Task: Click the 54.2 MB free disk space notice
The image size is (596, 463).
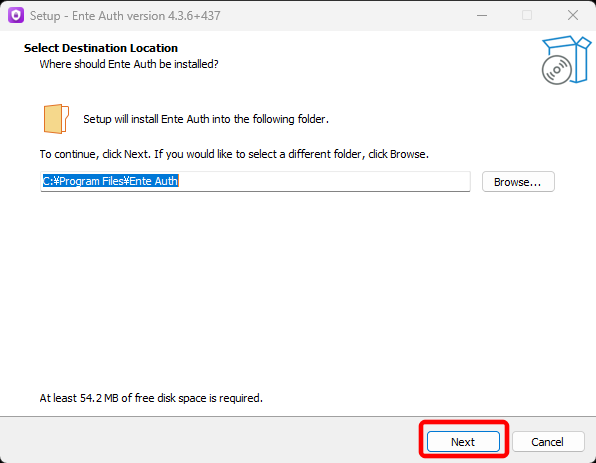Action: [151, 398]
